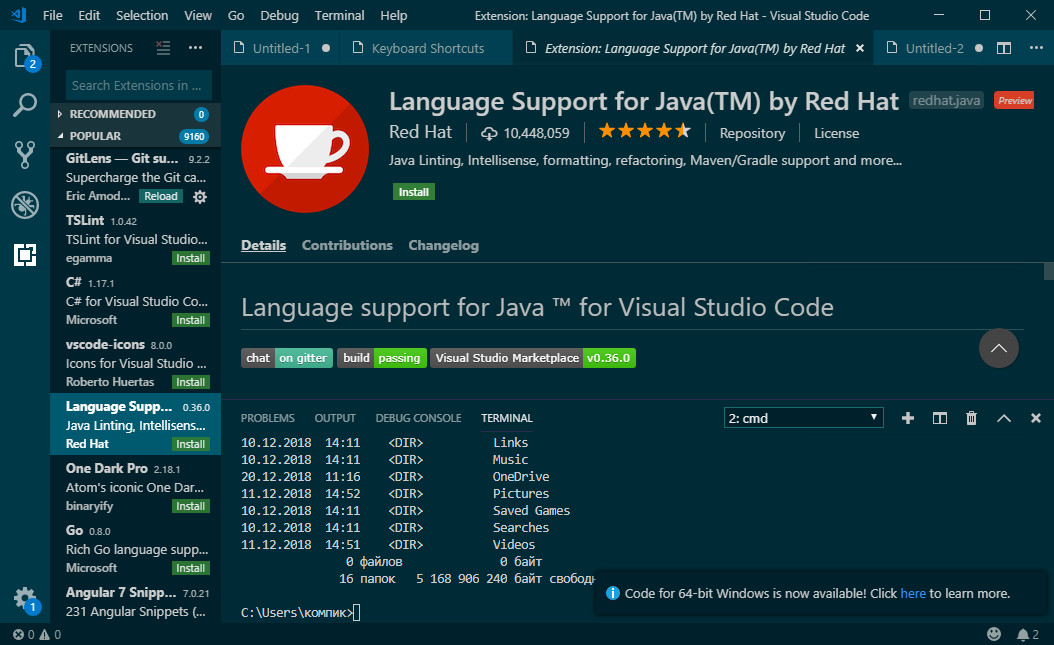
Task: Open the Contributions tab of the extension
Action: click(x=347, y=245)
